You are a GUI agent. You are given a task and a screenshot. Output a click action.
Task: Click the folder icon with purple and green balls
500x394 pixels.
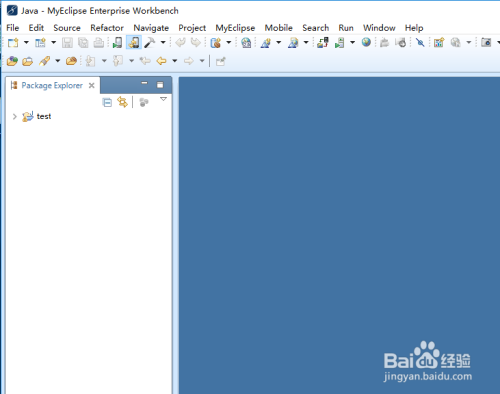pyautogui.click(x=12, y=61)
